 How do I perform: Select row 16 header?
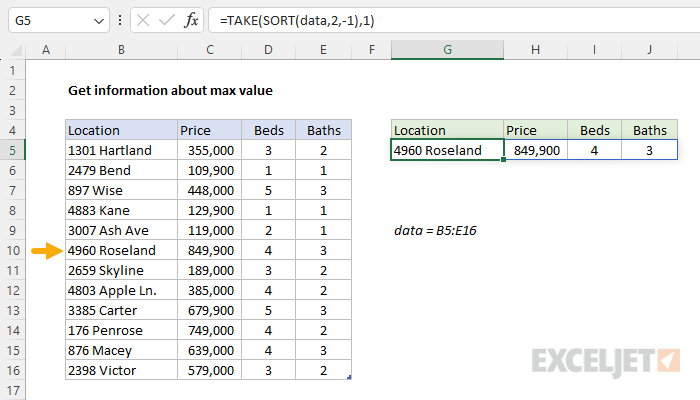[12, 371]
